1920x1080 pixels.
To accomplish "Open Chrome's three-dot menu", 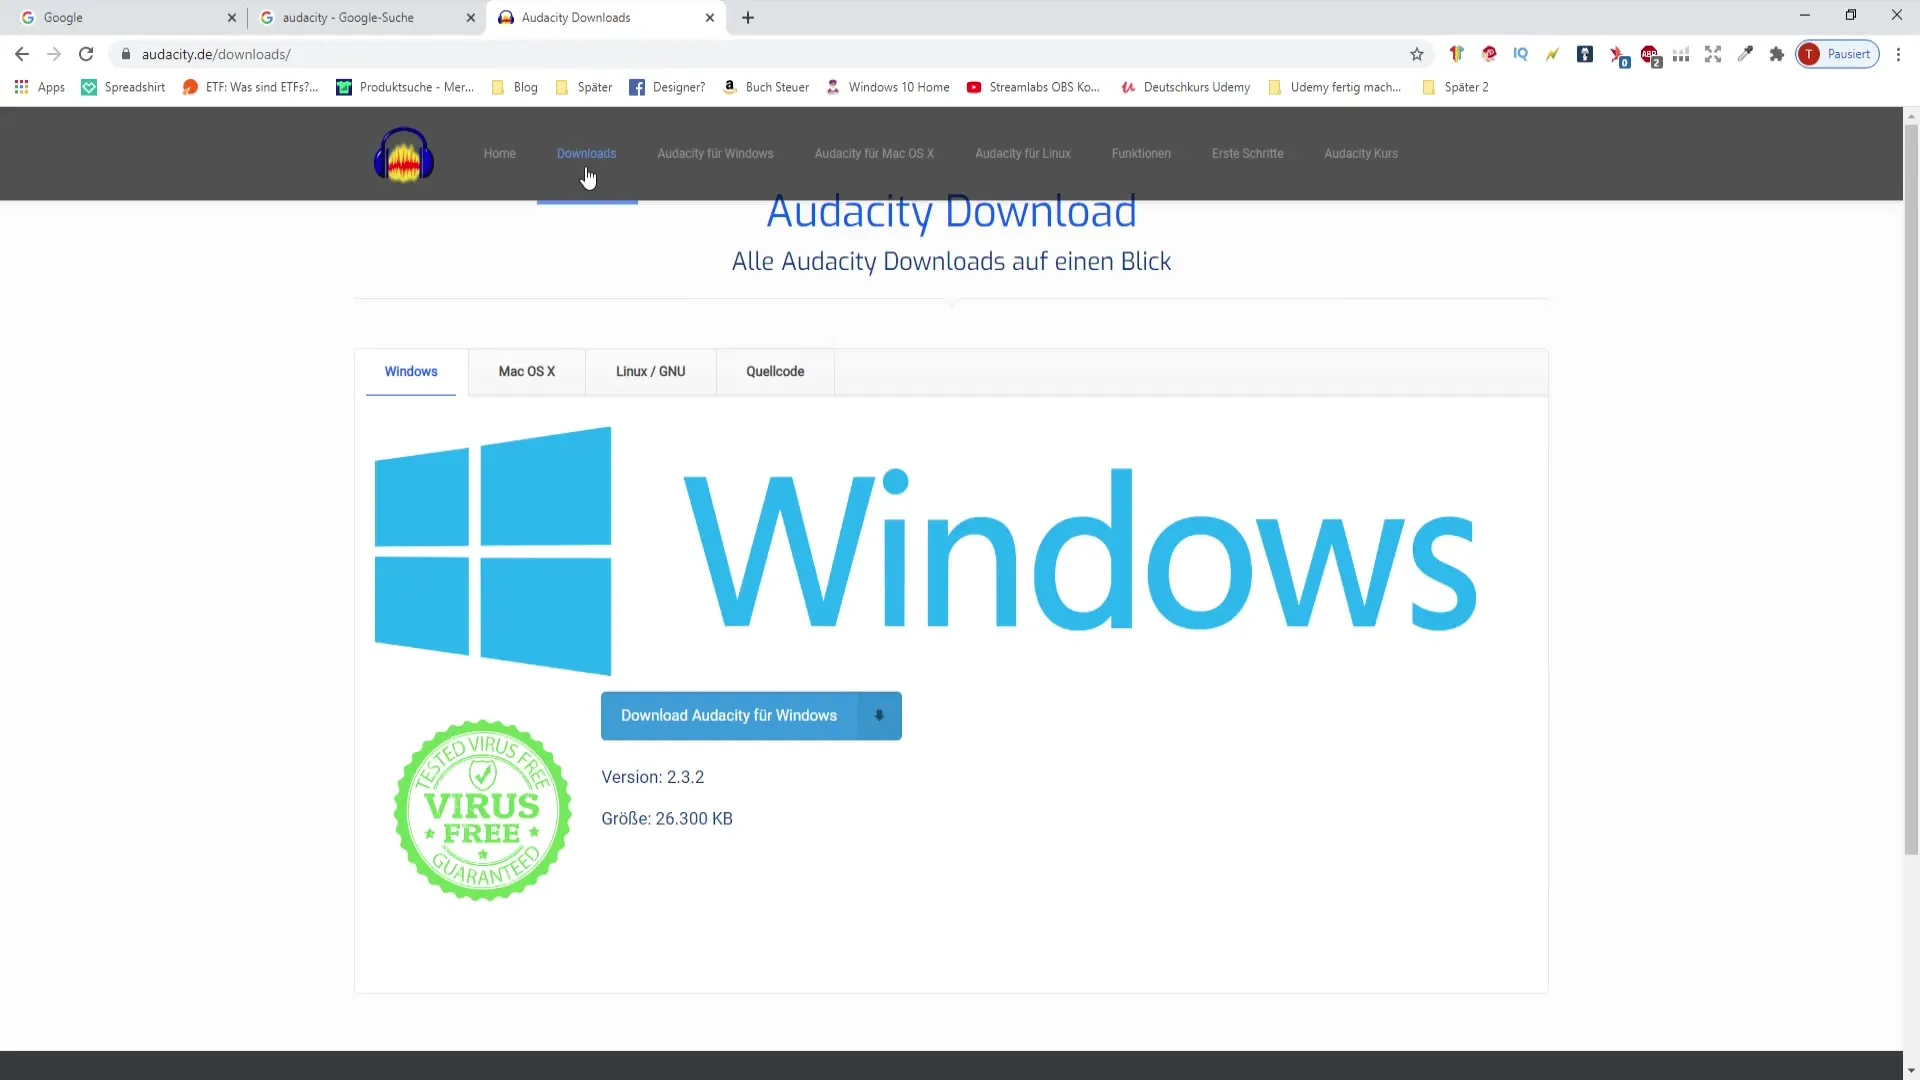I will point(1898,54).
